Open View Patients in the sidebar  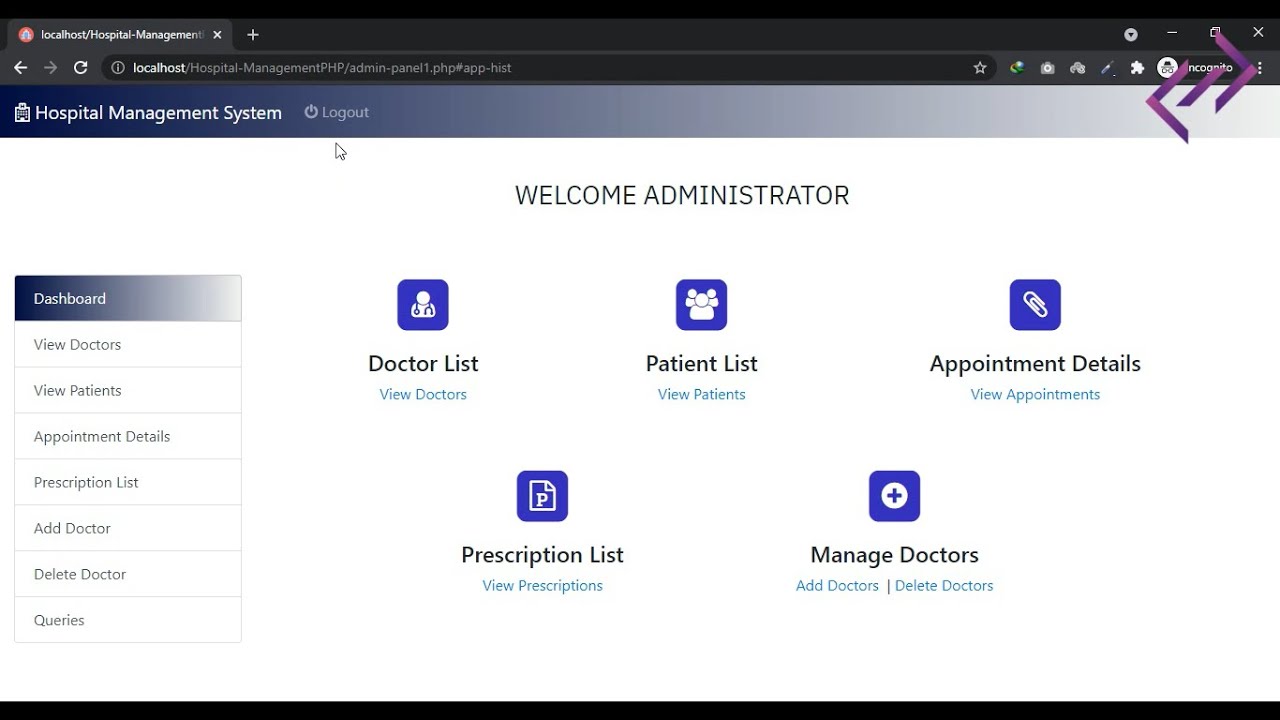[x=128, y=390]
